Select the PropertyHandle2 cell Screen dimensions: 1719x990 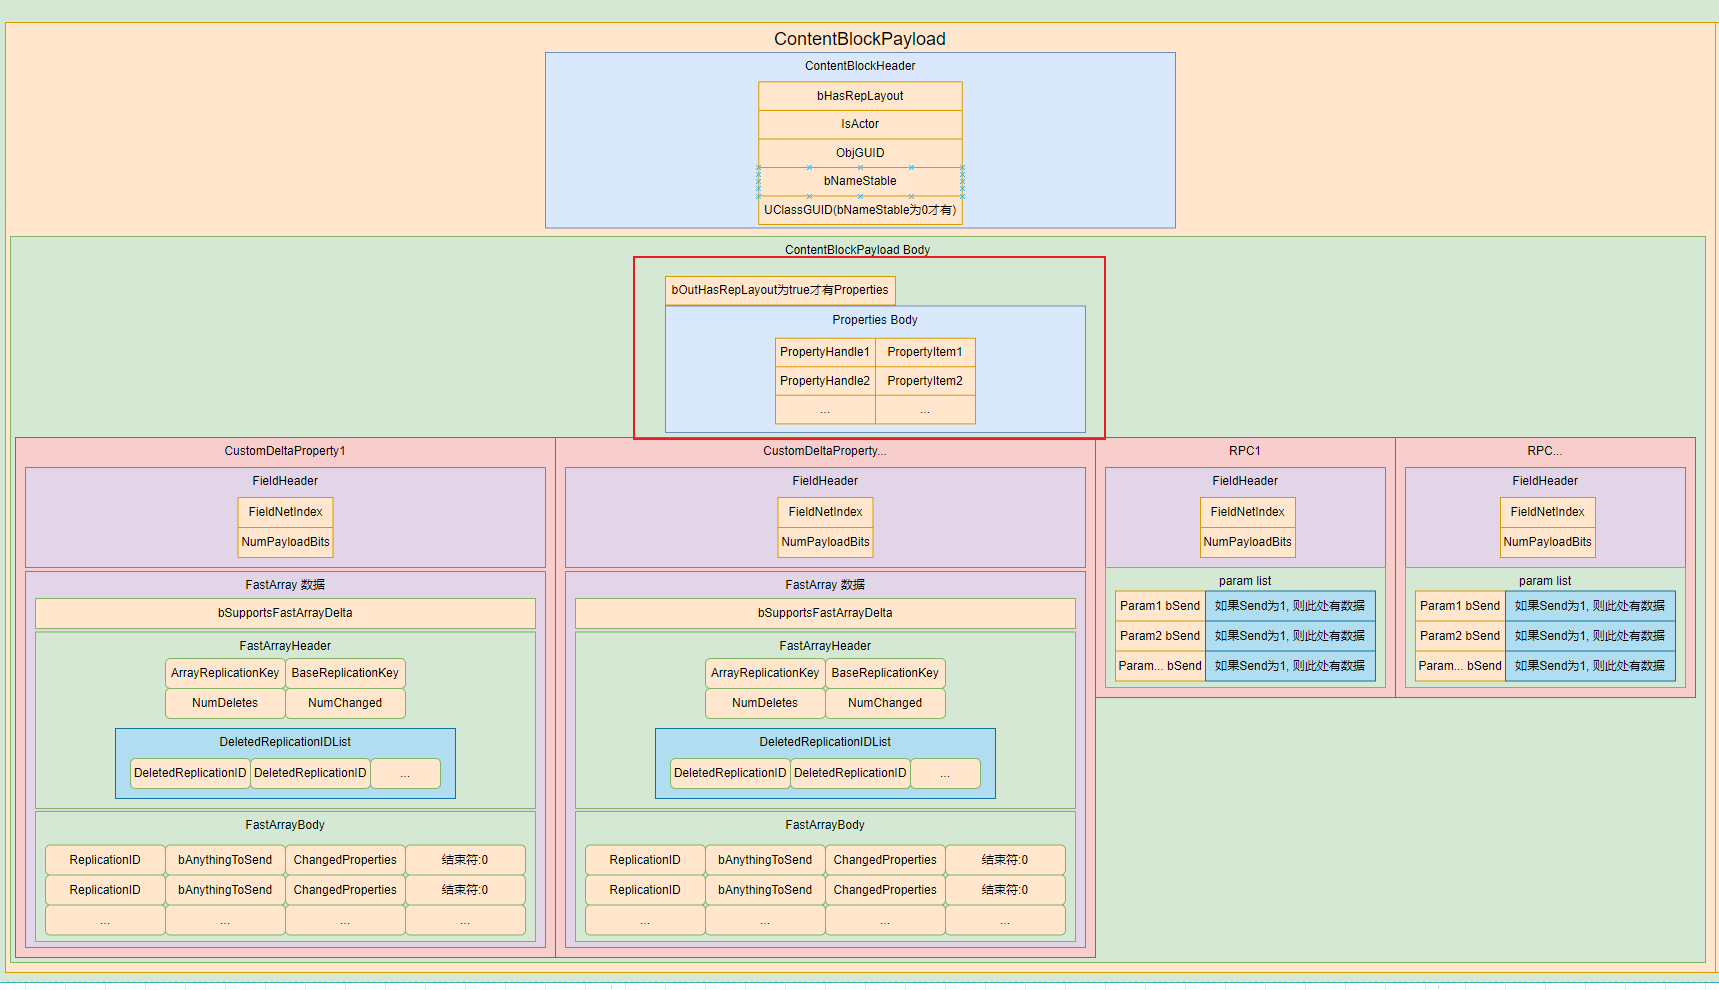coord(825,381)
